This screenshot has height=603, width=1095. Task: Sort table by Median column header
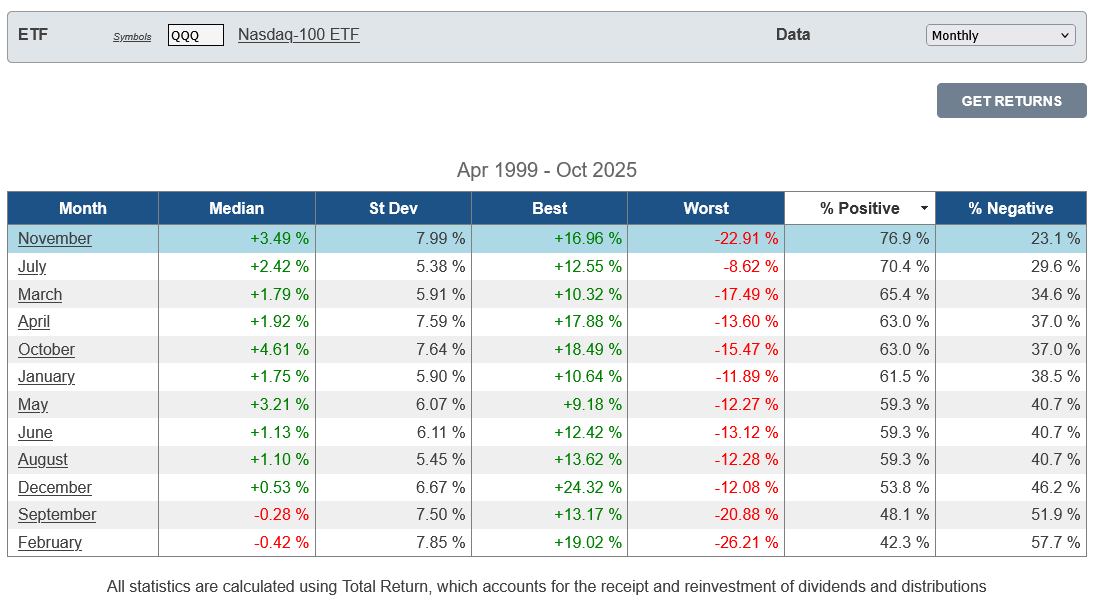(236, 208)
